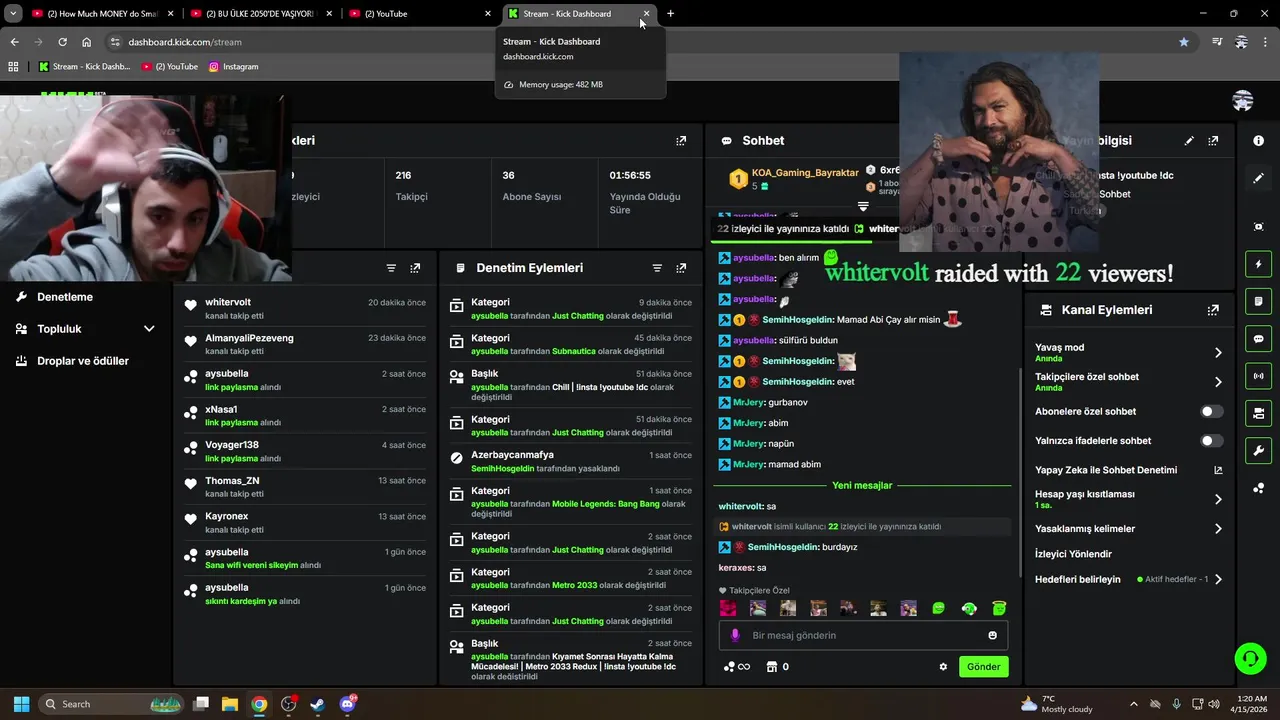Open the emoji picker in chat input
Viewport: 1280px width, 720px height.
(x=992, y=635)
